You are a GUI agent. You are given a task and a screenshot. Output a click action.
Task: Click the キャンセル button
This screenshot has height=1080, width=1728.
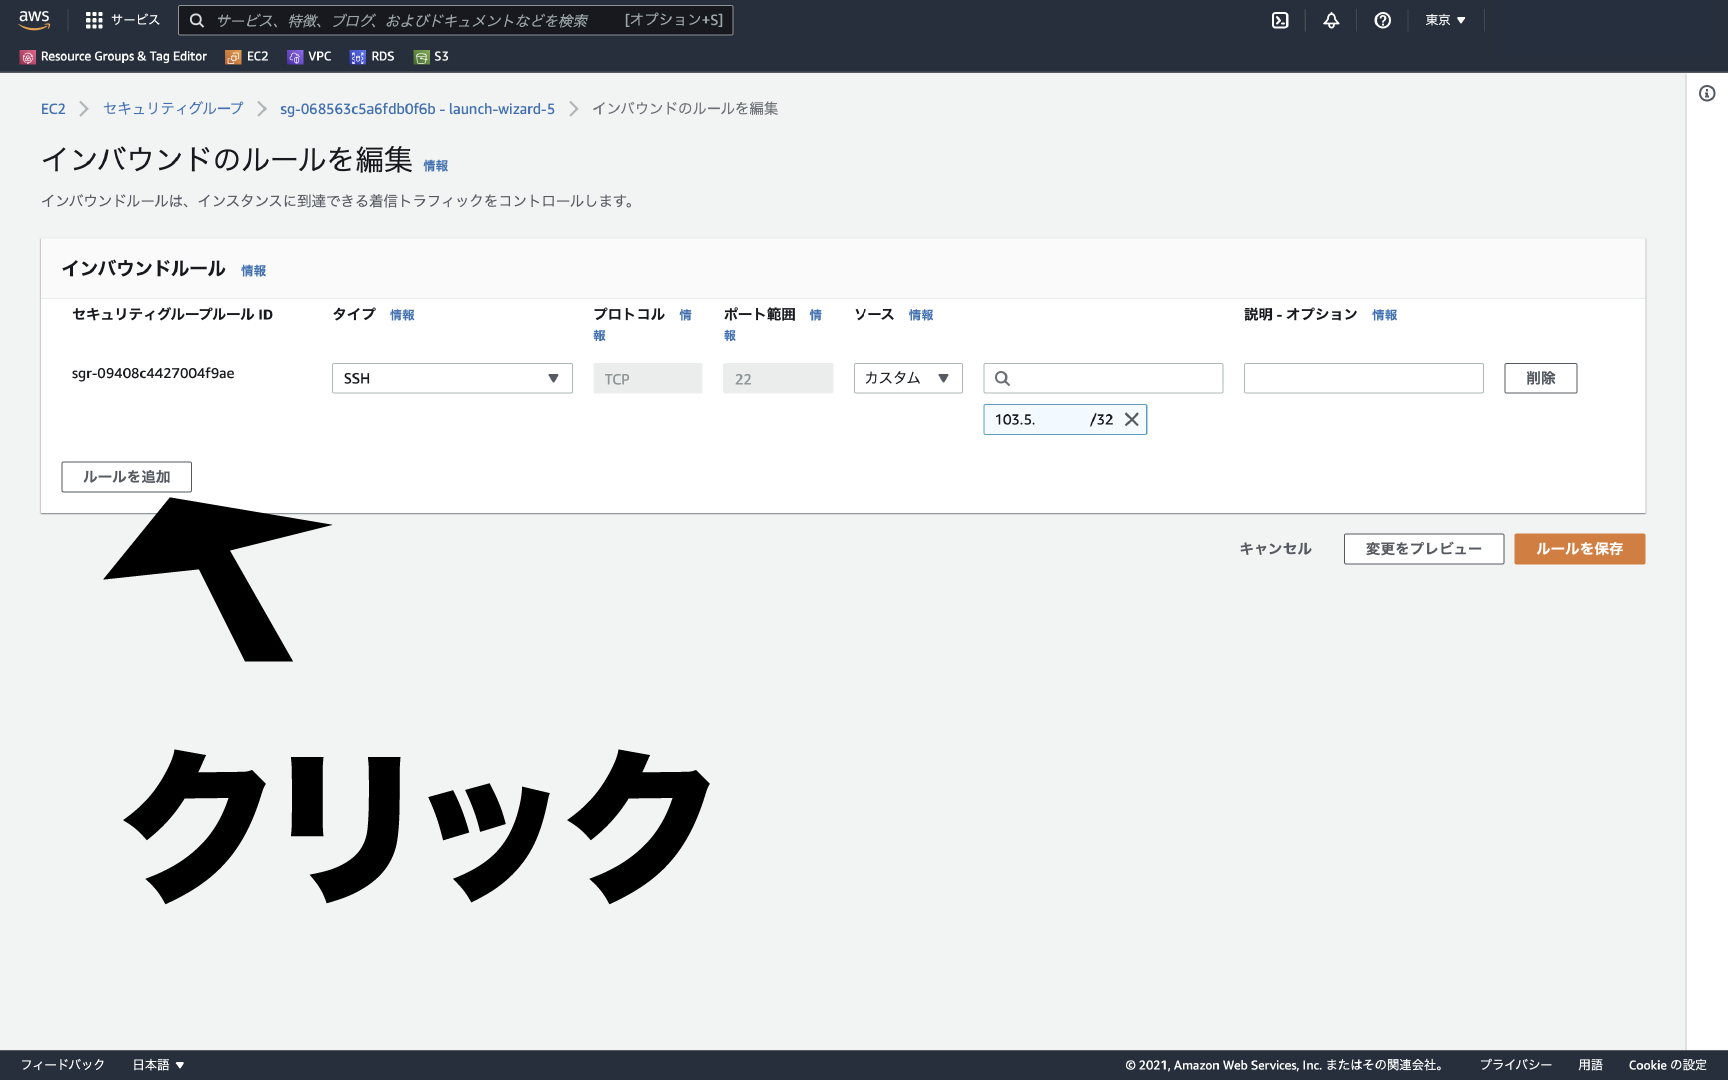coord(1275,549)
